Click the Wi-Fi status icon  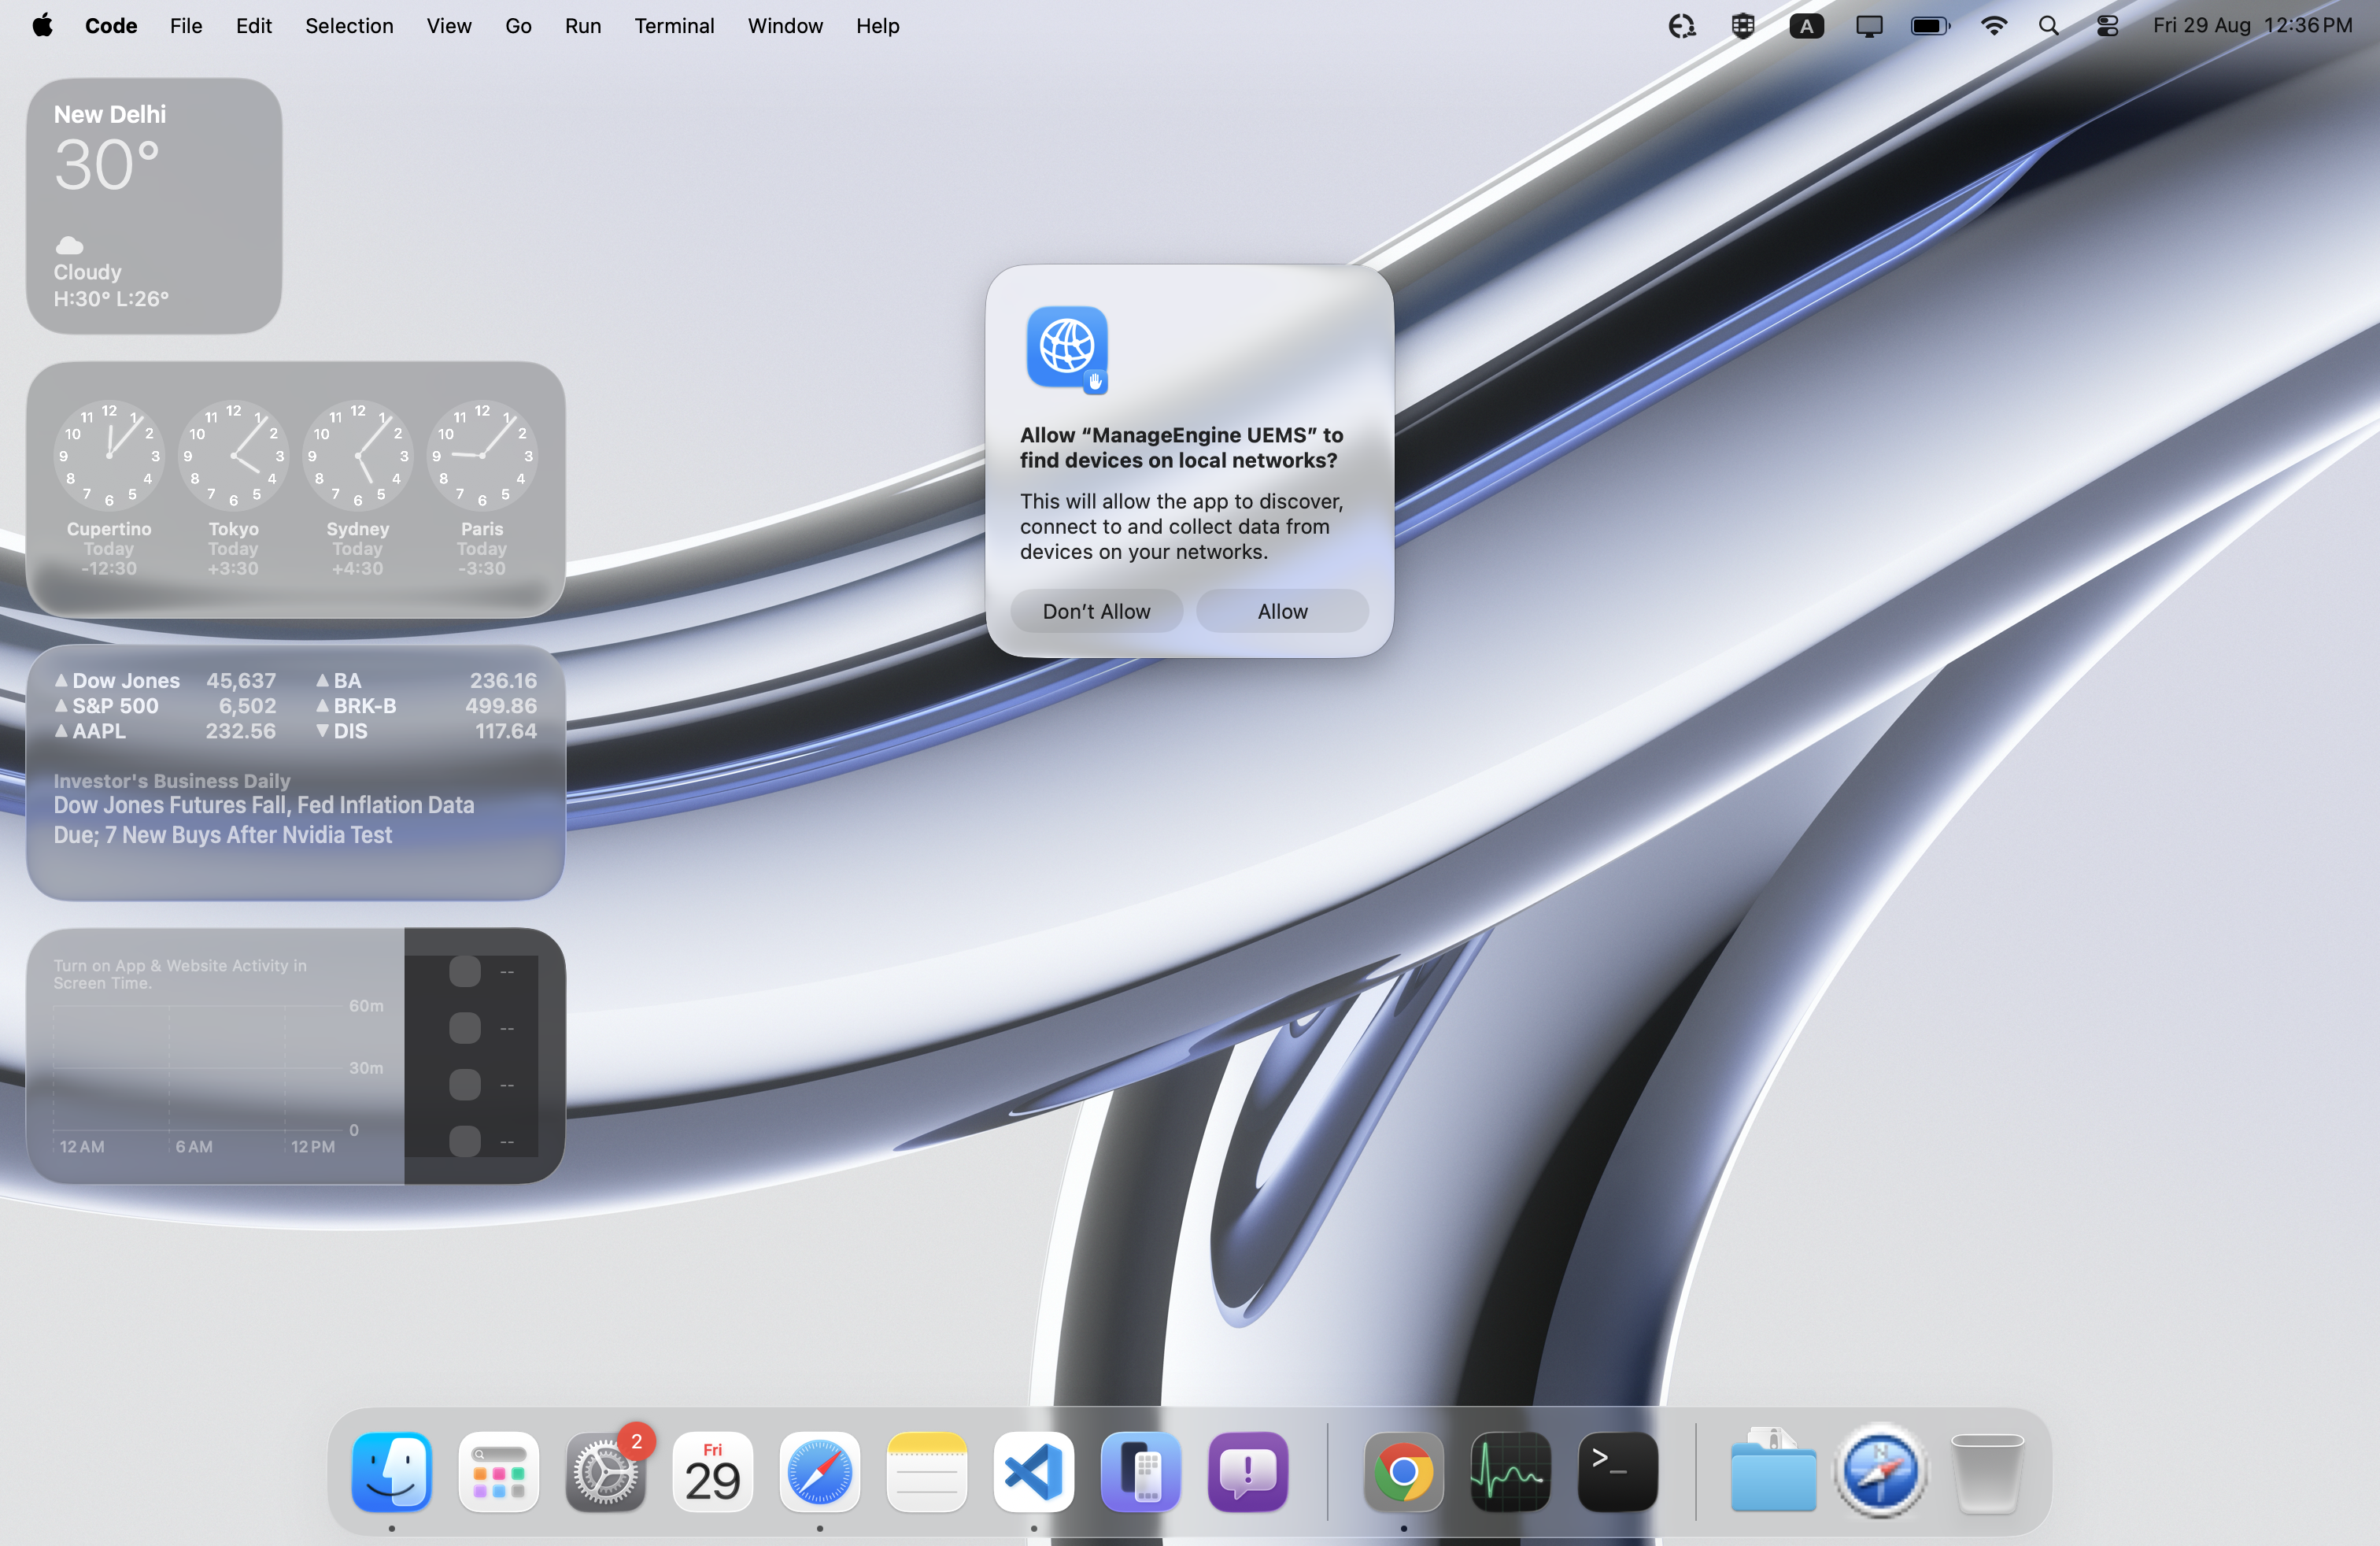[x=1993, y=26]
